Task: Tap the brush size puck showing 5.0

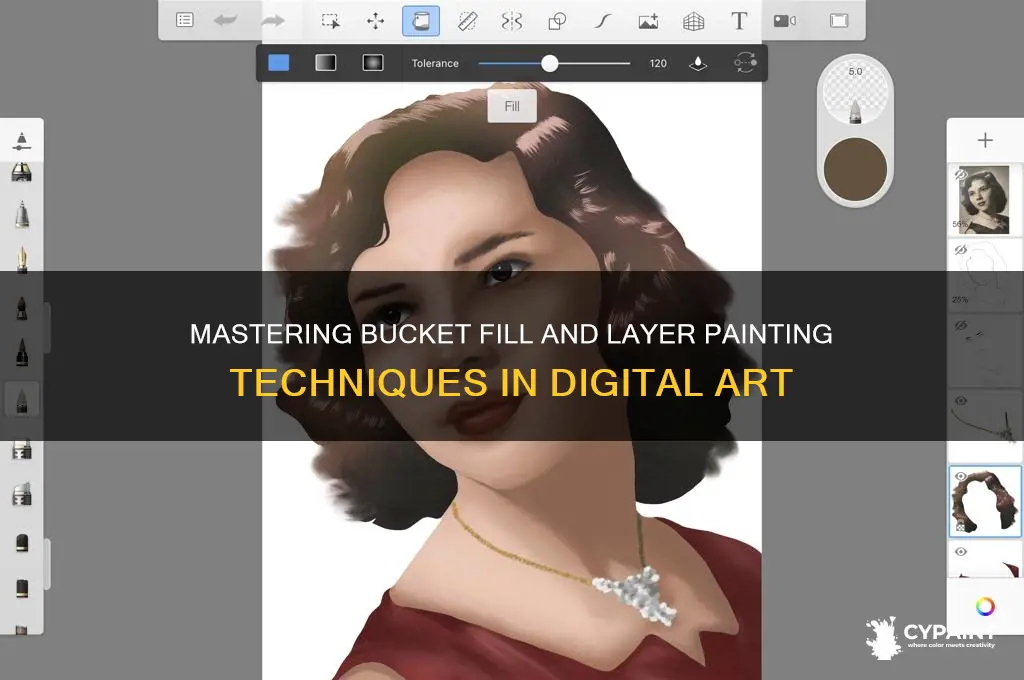Action: click(855, 92)
